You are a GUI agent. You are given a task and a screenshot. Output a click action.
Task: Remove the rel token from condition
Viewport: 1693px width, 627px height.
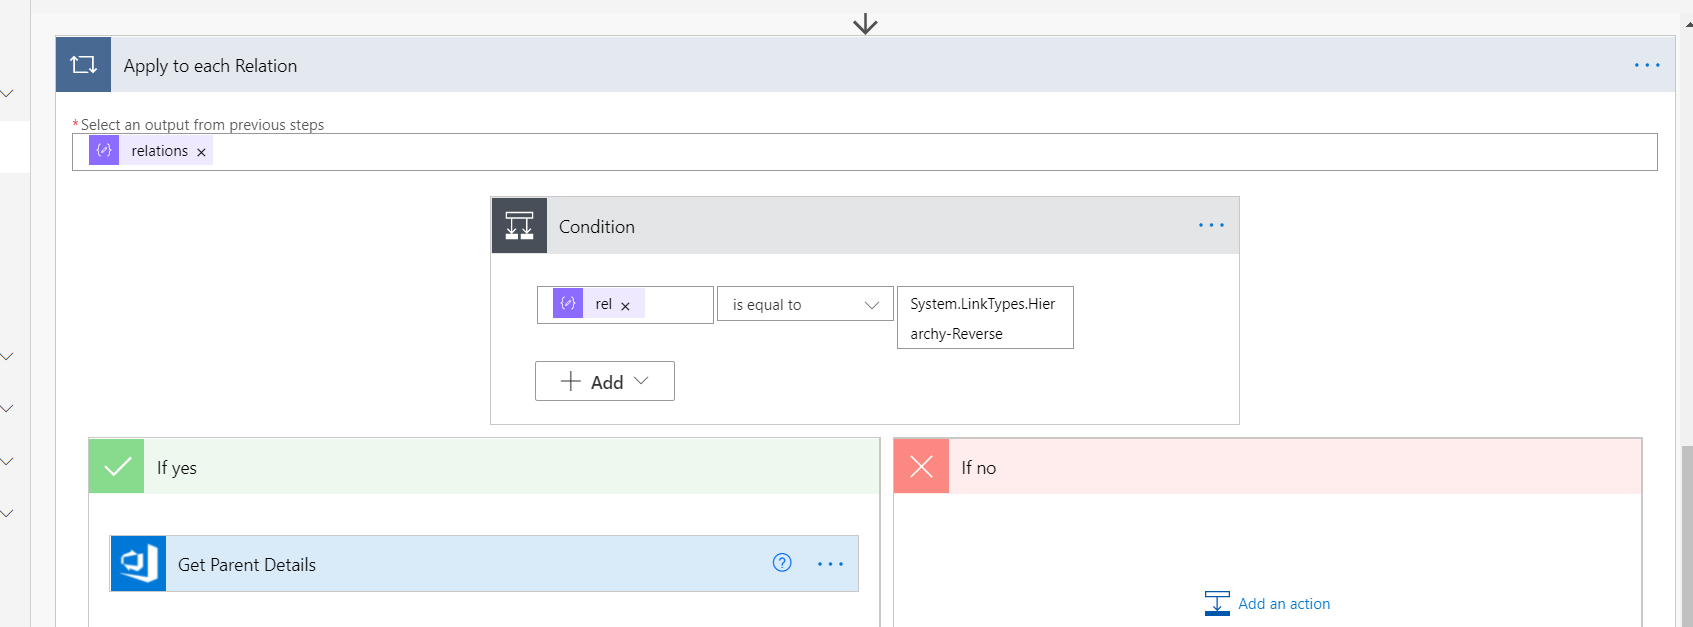coord(625,306)
